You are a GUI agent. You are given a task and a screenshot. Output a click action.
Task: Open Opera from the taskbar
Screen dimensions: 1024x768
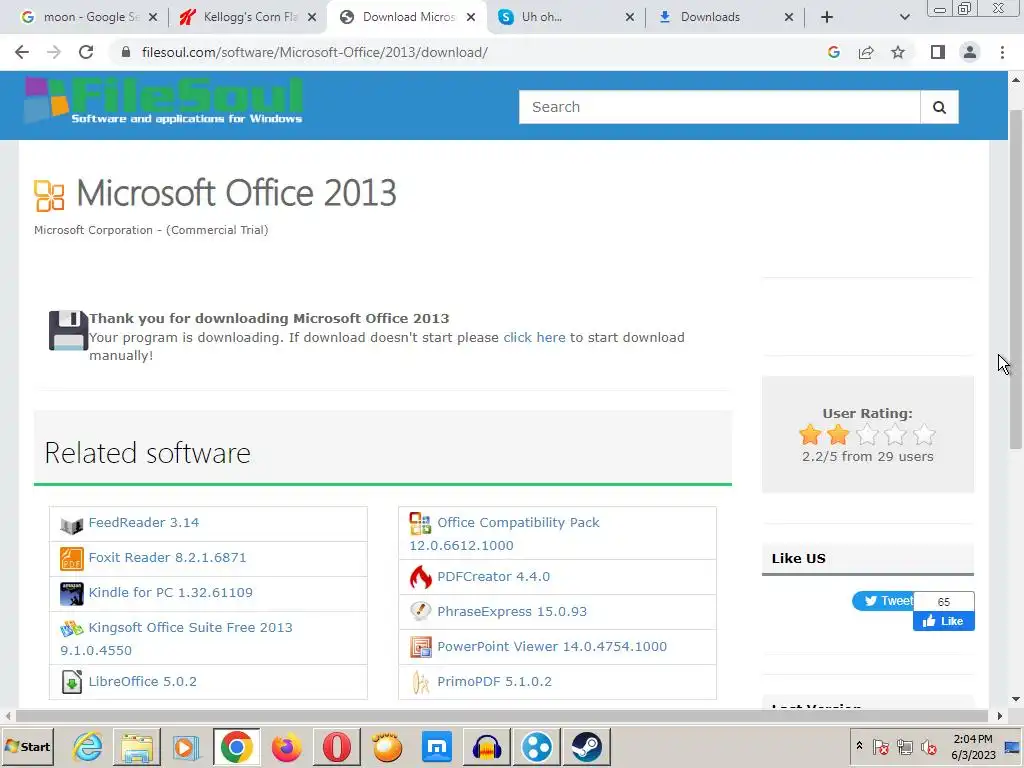pos(336,747)
